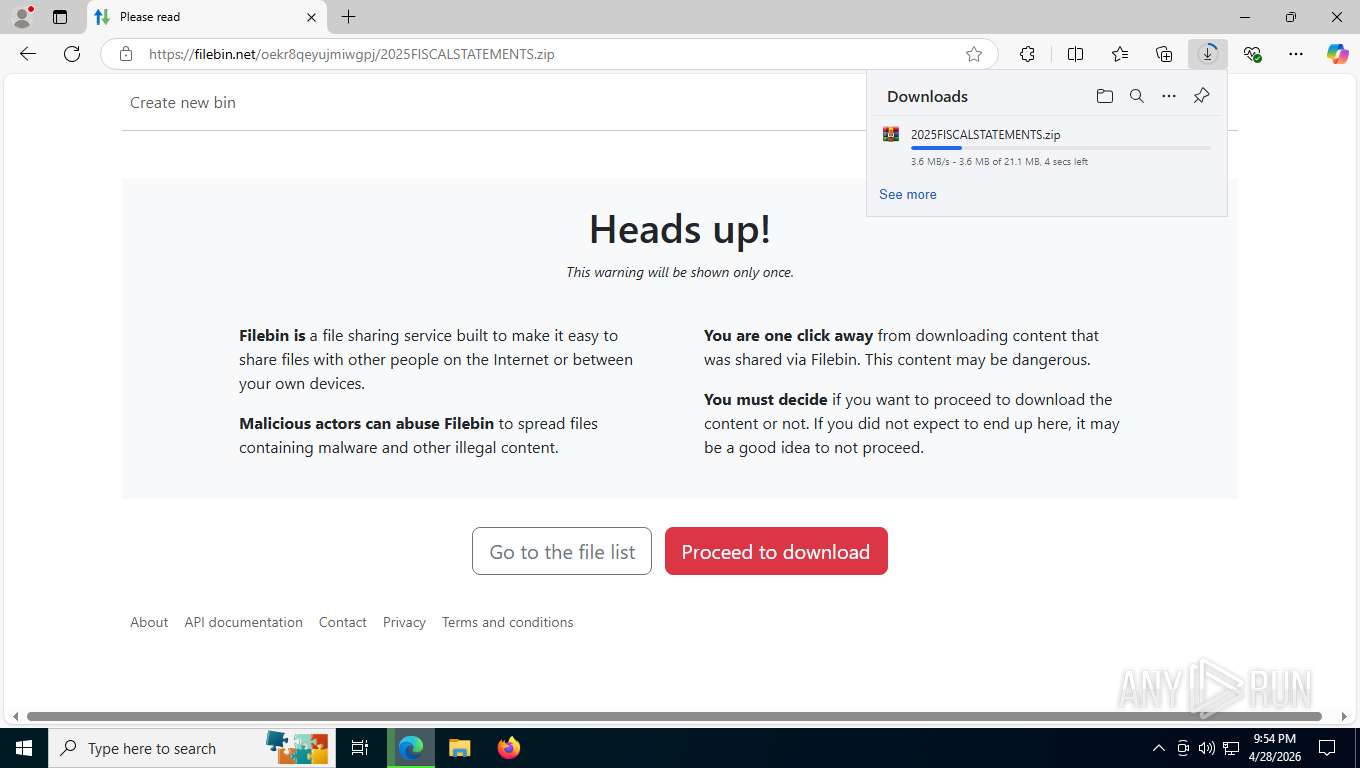
Task: Open the Collections icon
Action: 1164,54
